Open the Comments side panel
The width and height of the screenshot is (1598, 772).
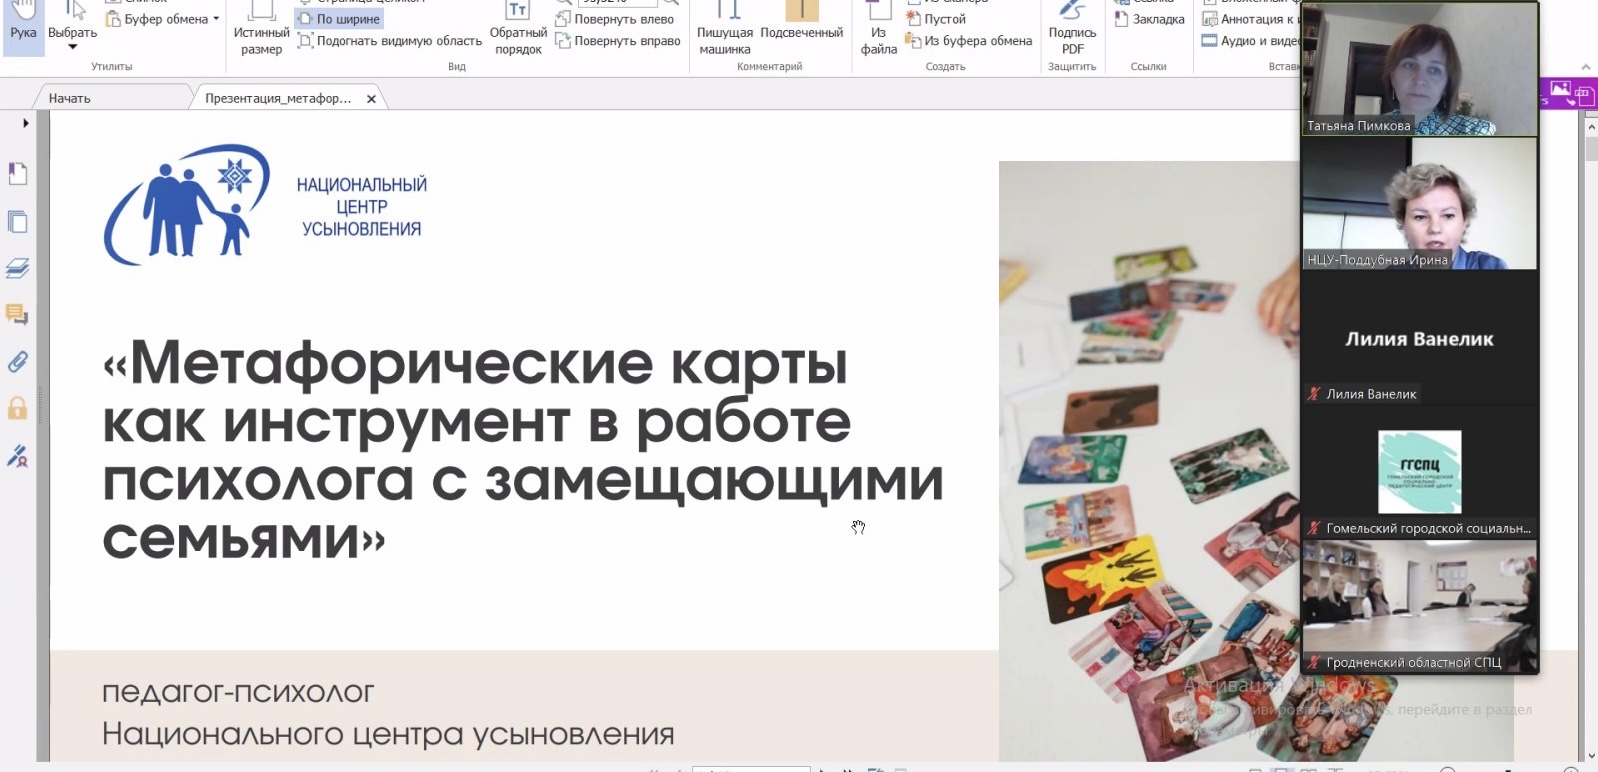18,315
